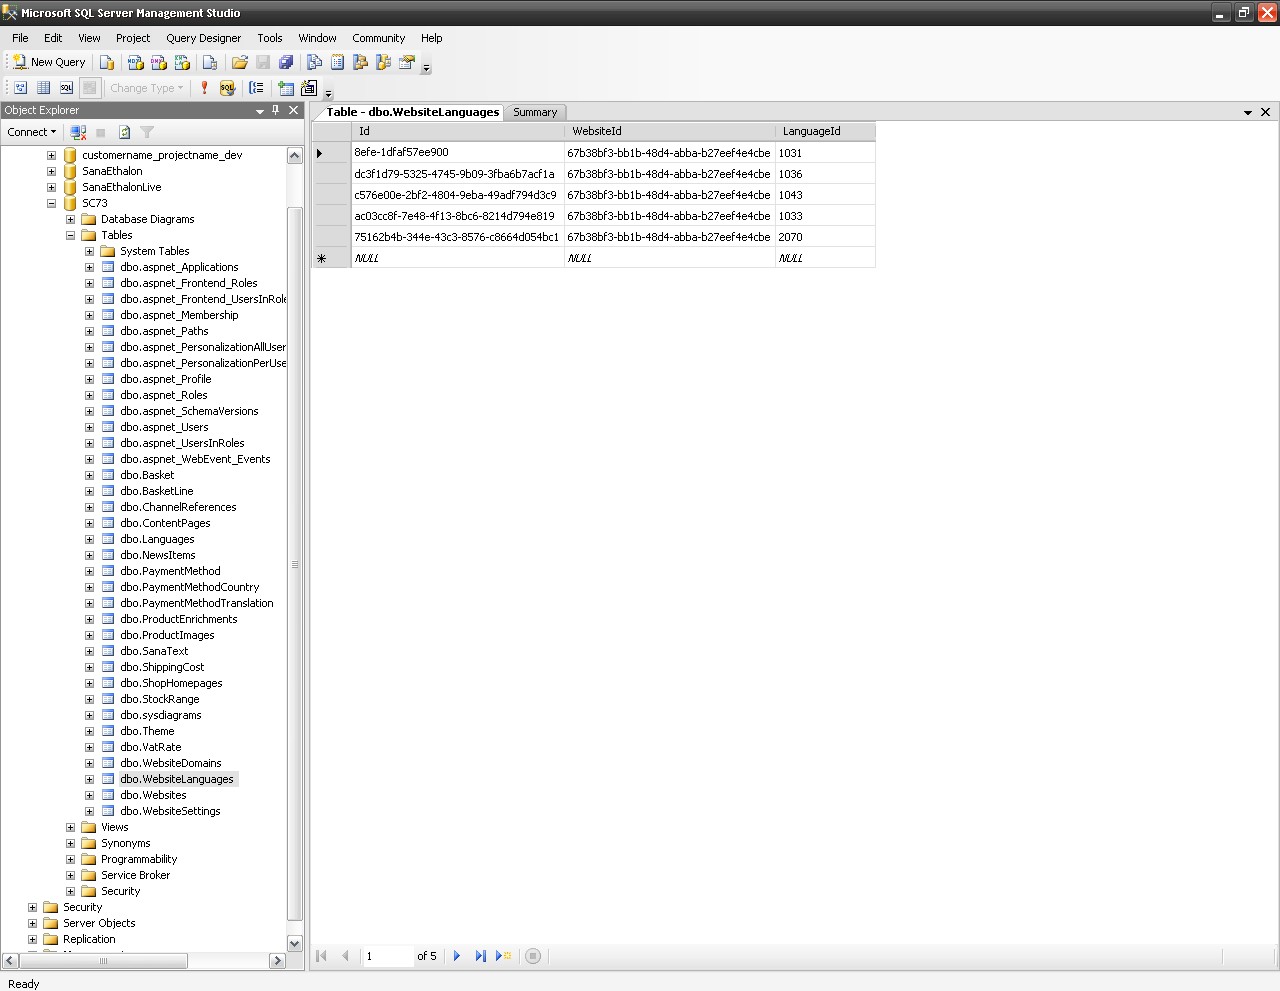Select the dbo.WebsiteSettings table
Image resolution: width=1280 pixels, height=991 pixels.
[x=170, y=811]
